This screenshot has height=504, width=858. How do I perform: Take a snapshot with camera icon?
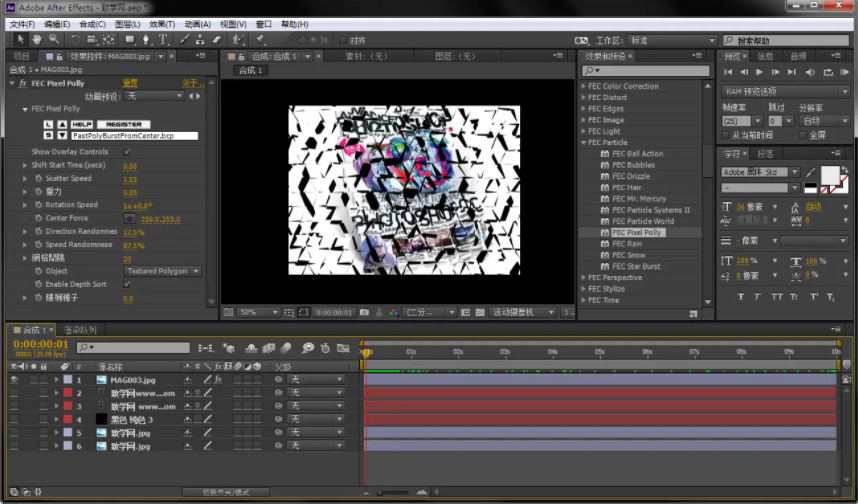click(364, 312)
